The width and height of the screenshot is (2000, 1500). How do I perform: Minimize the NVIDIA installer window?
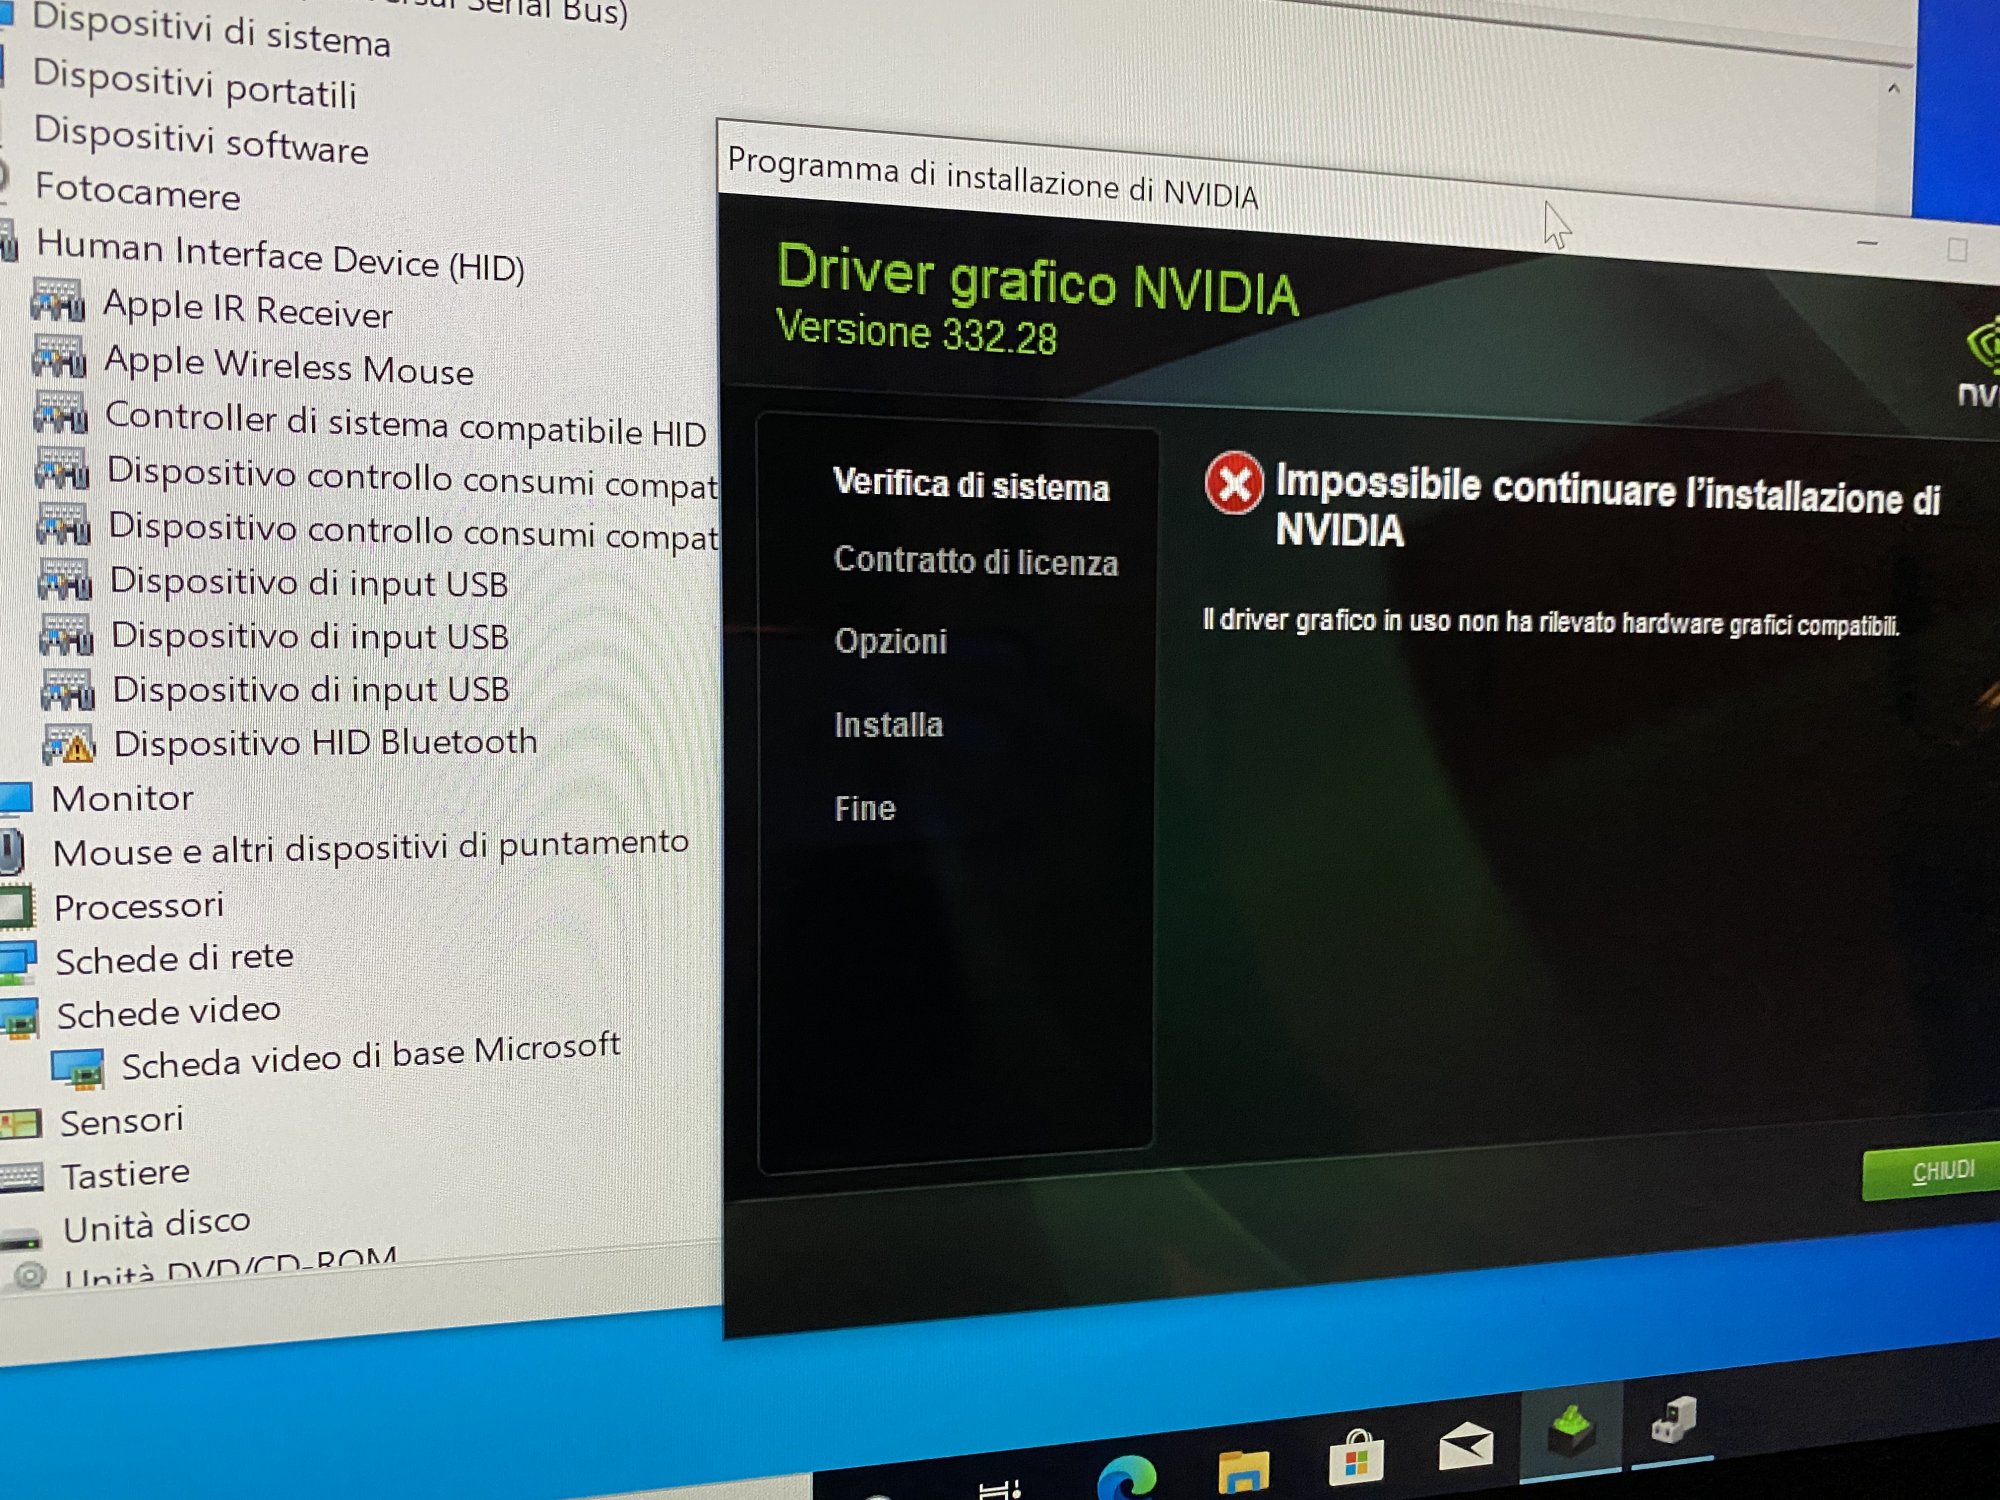coord(1867,243)
